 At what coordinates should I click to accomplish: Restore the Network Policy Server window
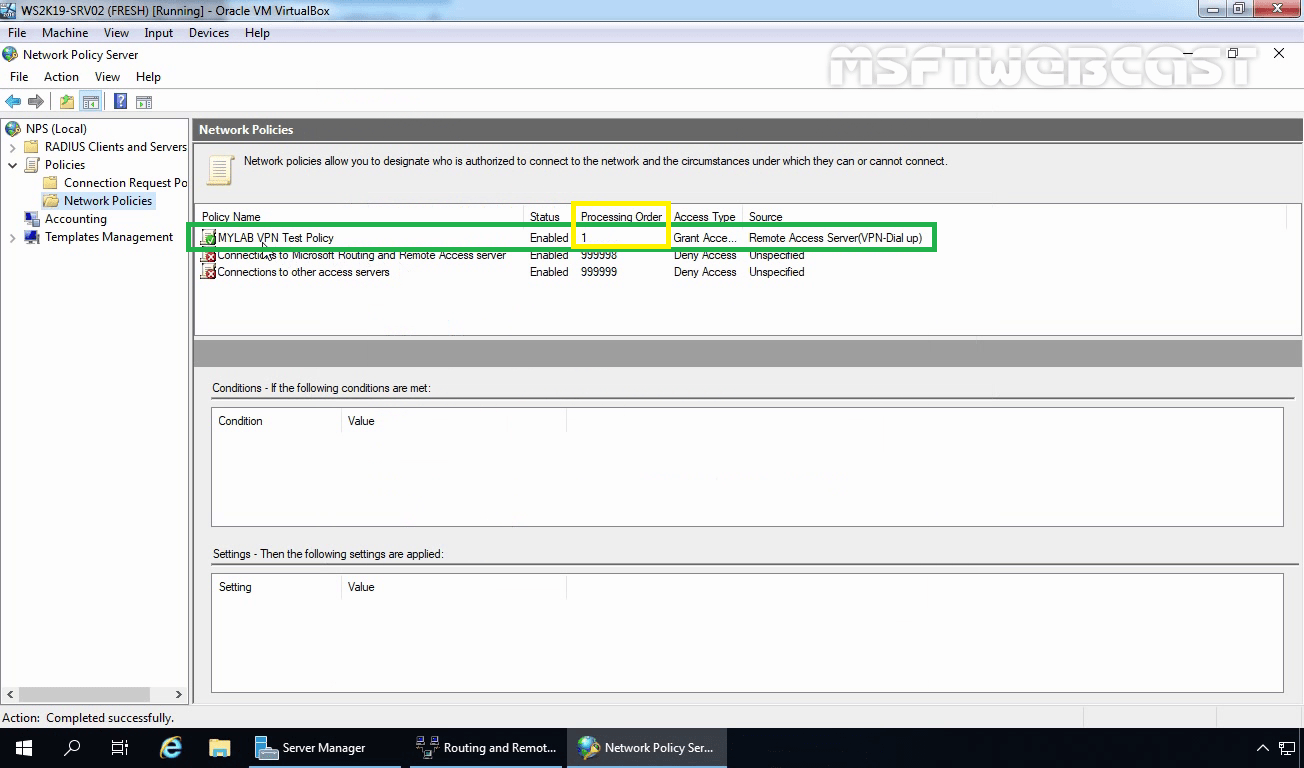click(x=1233, y=54)
